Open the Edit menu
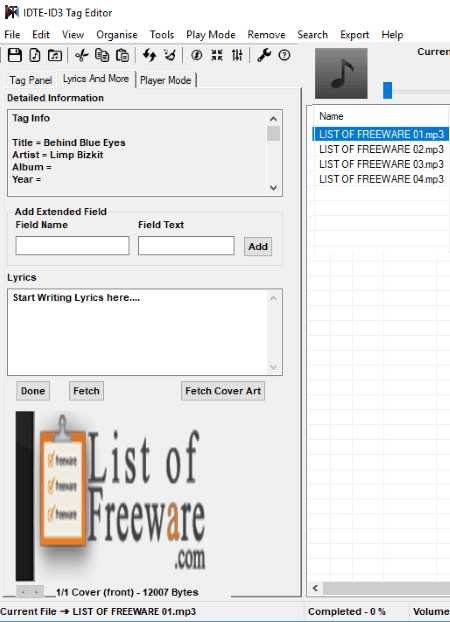This screenshot has width=450, height=622. 41,35
